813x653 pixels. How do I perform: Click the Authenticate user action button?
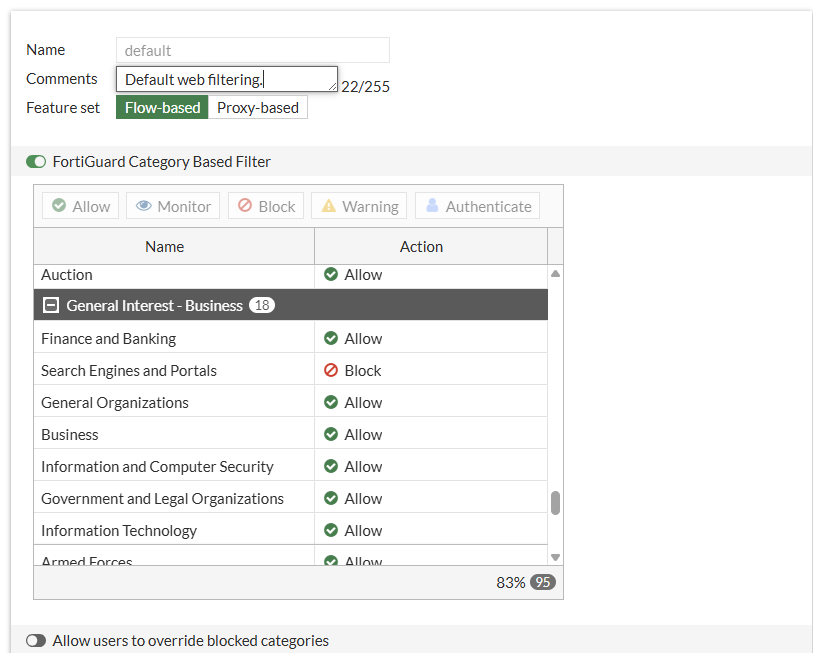click(x=477, y=206)
